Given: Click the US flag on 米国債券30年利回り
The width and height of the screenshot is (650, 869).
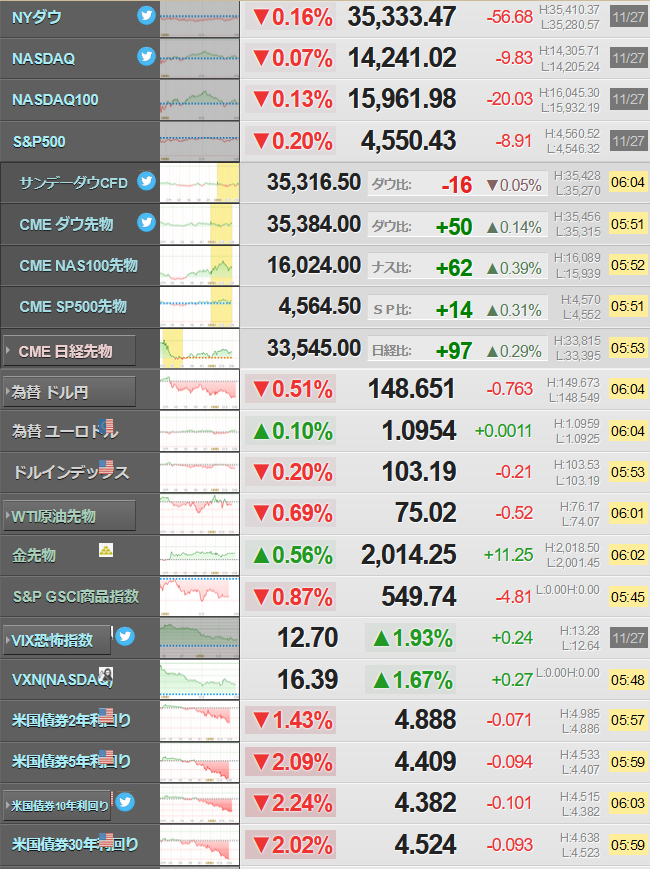Looking at the screenshot, I should [106, 840].
